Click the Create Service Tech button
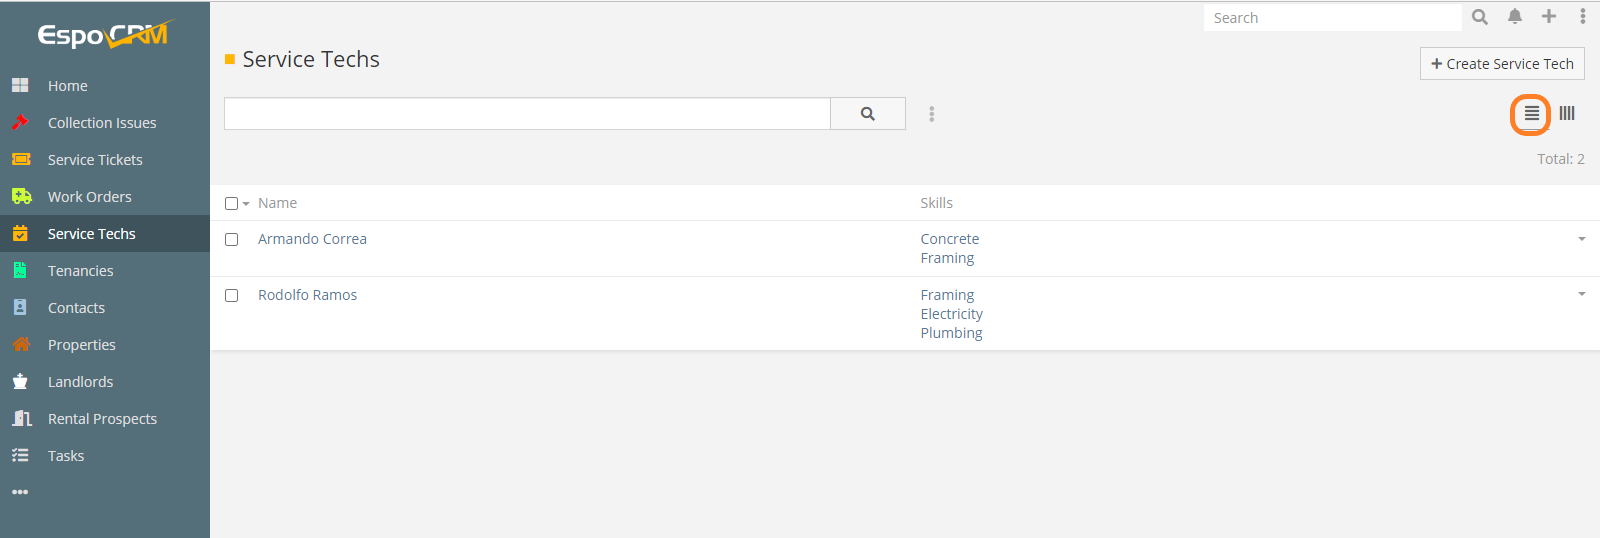Image resolution: width=1600 pixels, height=538 pixels. click(x=1502, y=64)
